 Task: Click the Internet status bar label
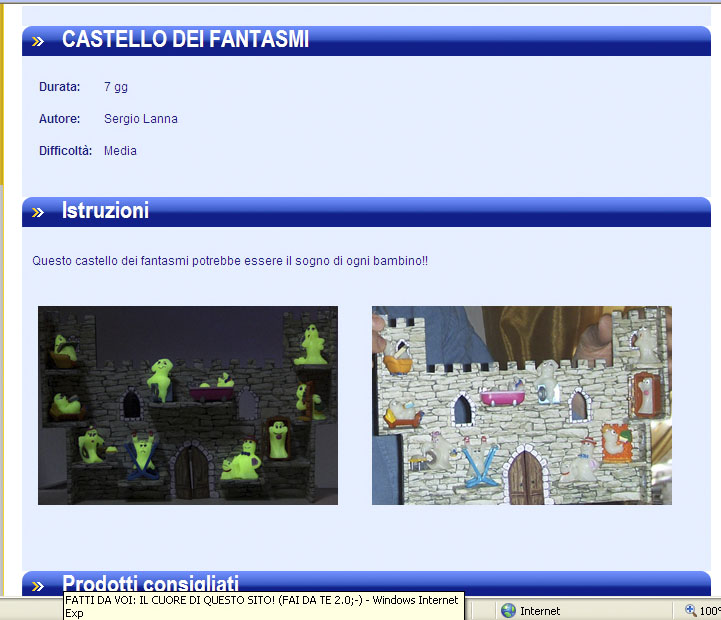pyautogui.click(x=540, y=611)
